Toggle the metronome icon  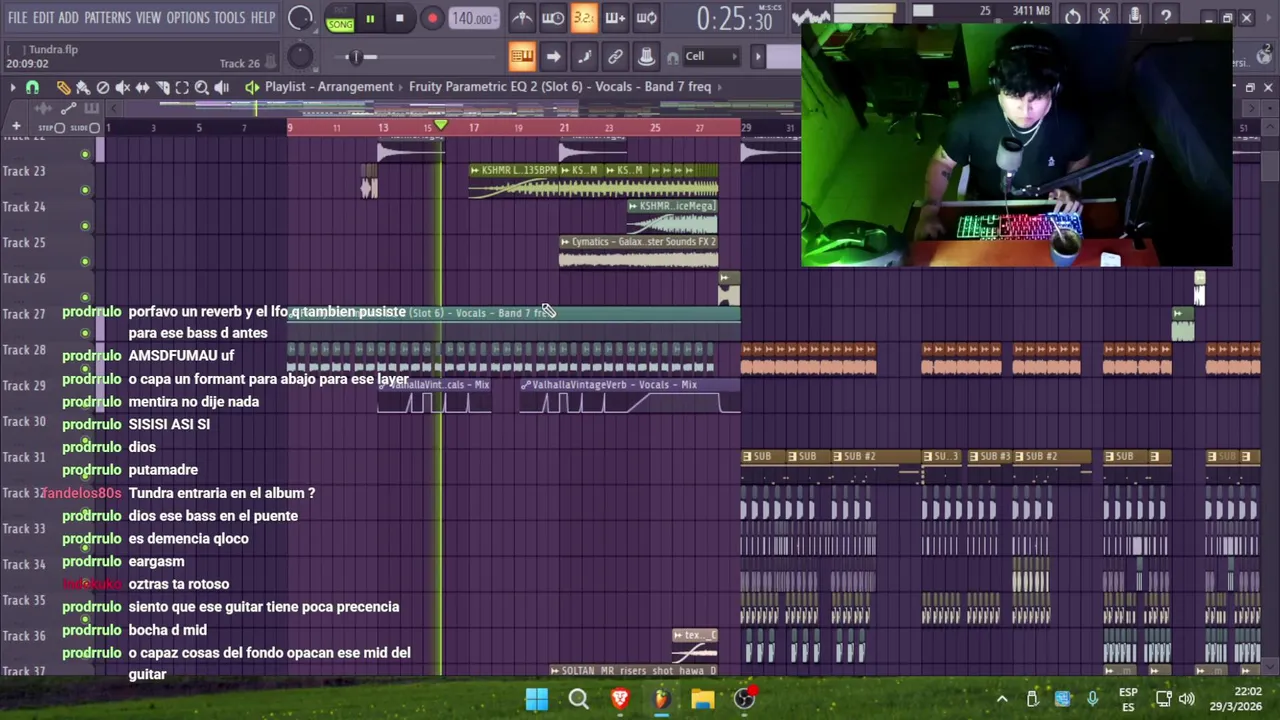(x=522, y=18)
